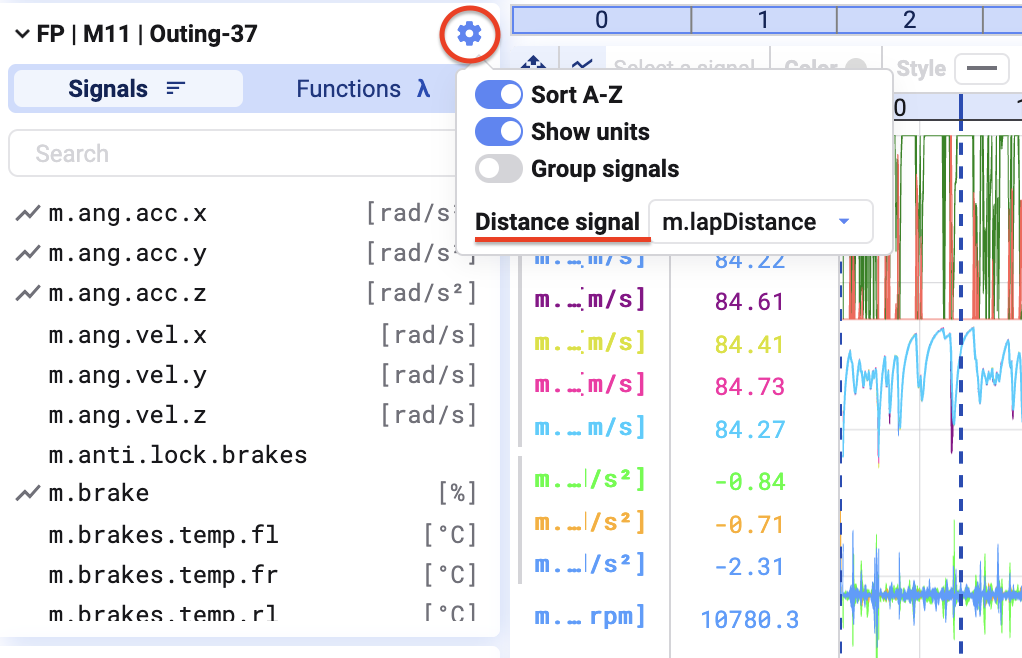Click the chart line icon beside m.ang.acc.x

tap(28, 214)
